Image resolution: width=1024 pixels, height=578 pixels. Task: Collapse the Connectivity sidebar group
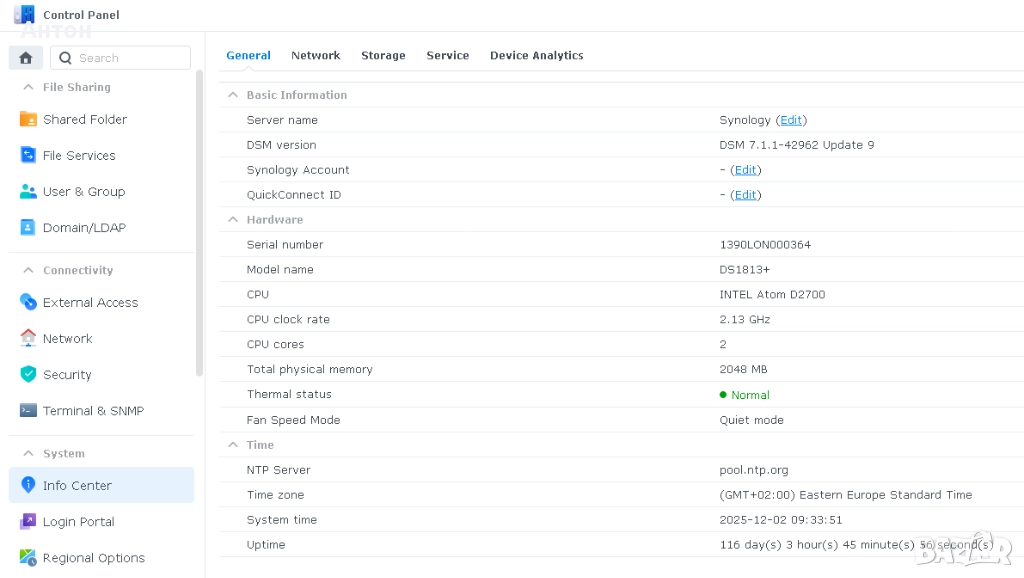[28, 270]
